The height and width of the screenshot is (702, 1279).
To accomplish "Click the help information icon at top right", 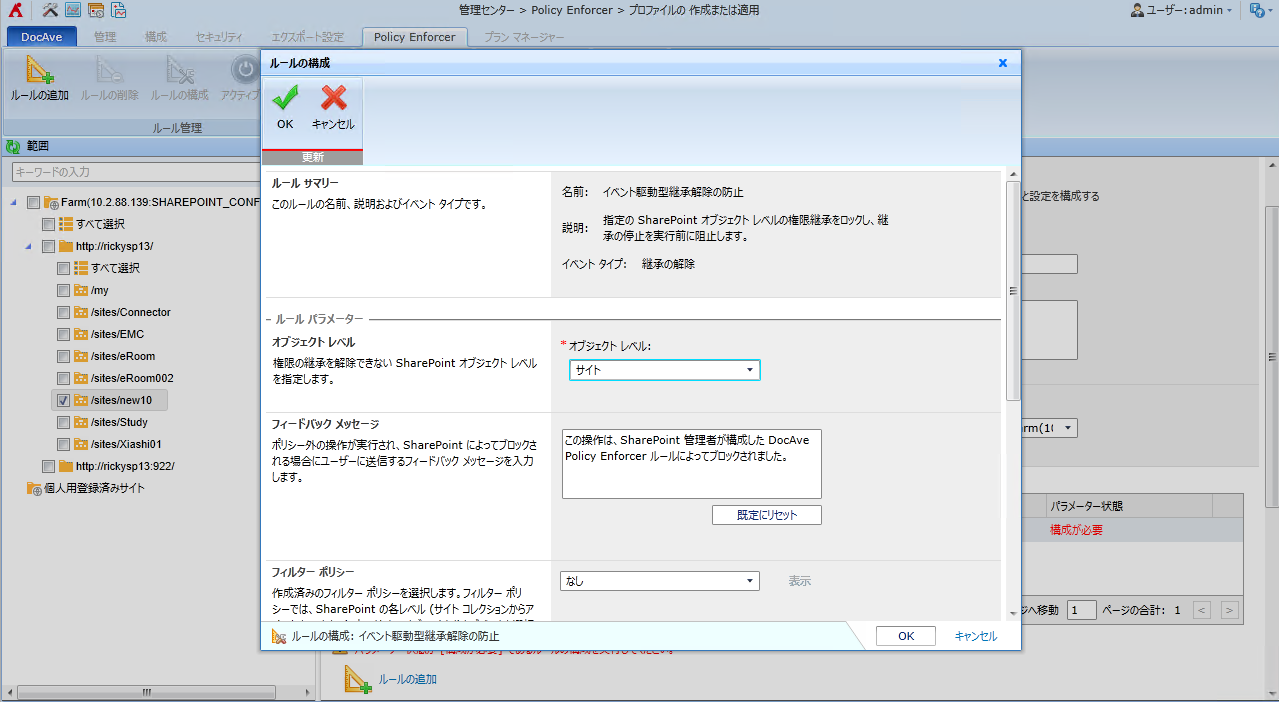I will 1256,10.
